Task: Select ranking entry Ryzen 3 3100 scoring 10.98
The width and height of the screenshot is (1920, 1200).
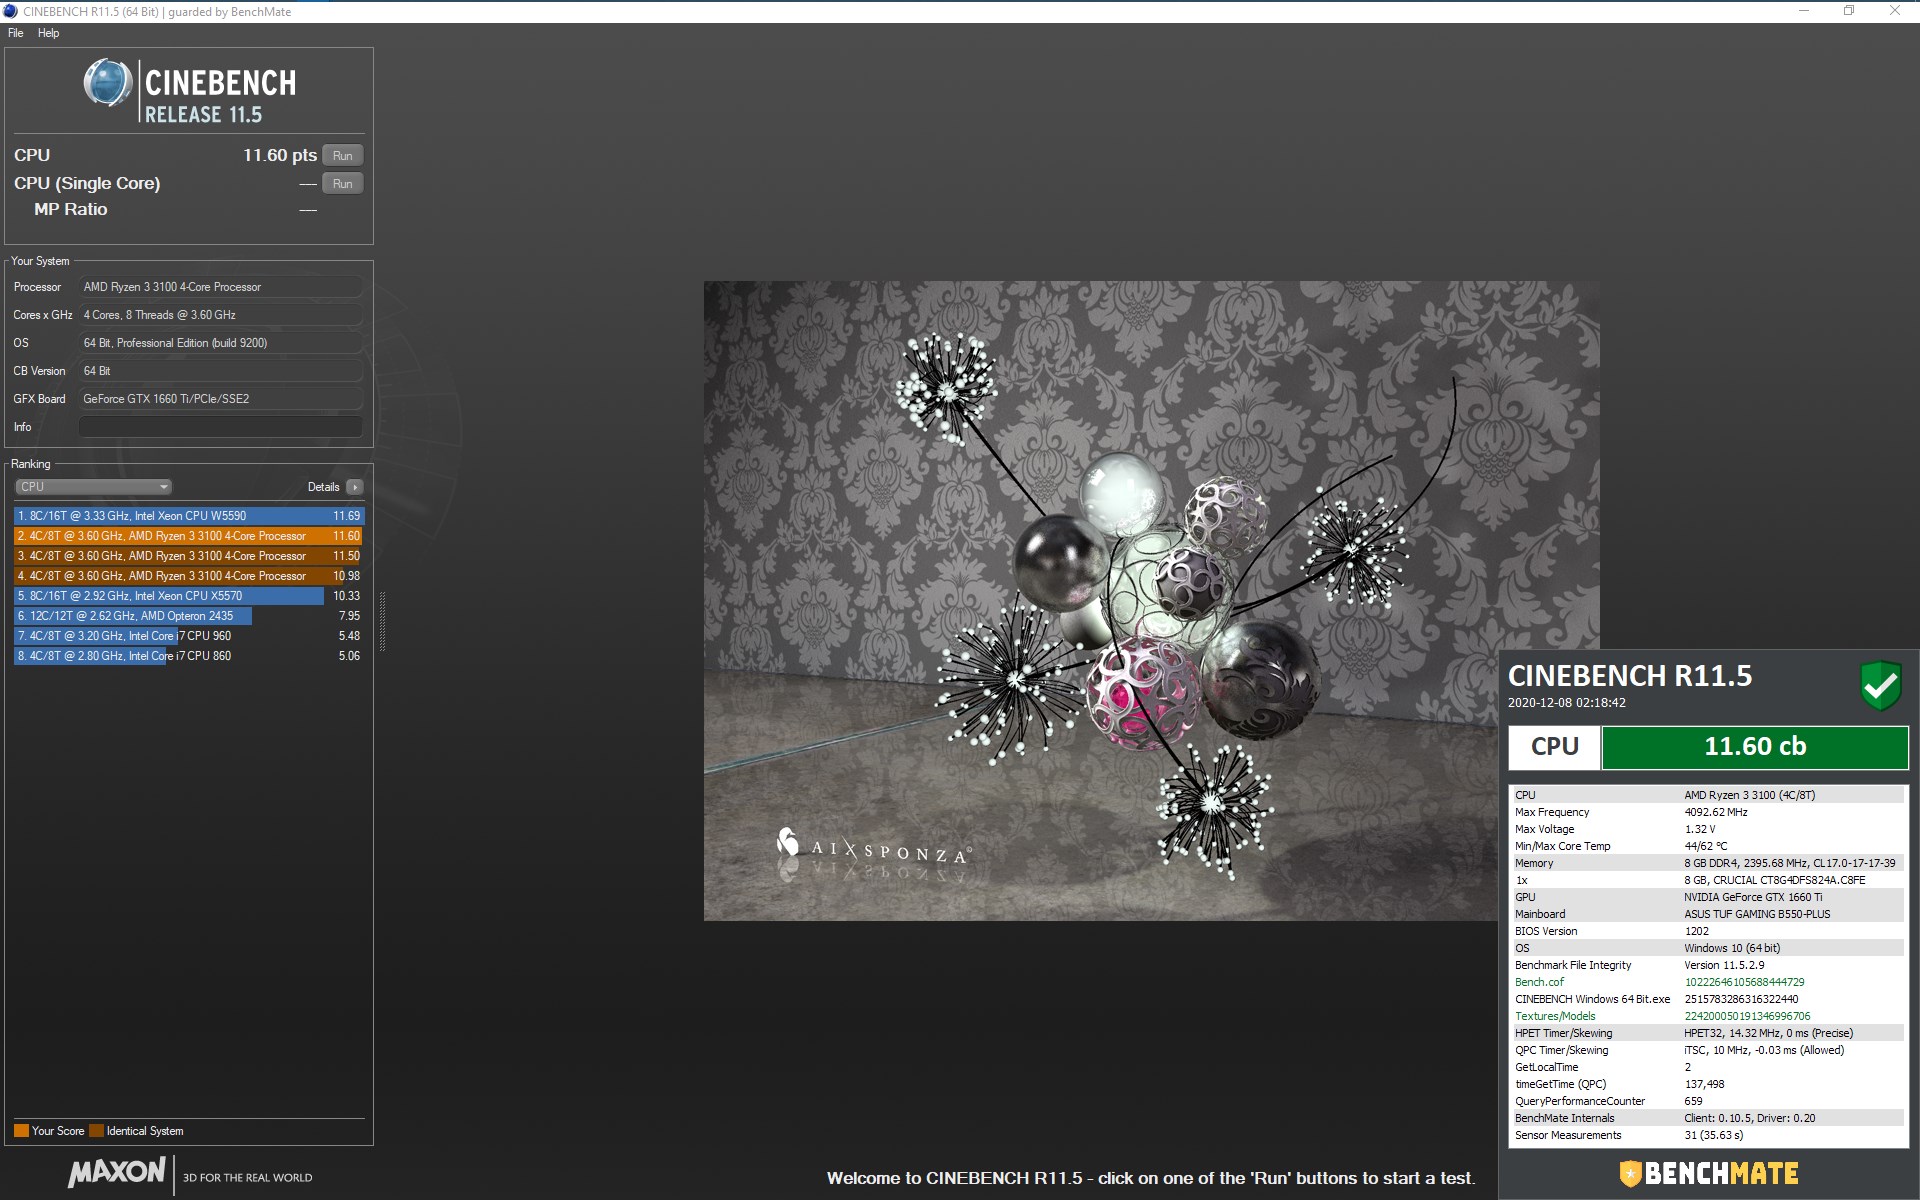Action: tap(189, 576)
